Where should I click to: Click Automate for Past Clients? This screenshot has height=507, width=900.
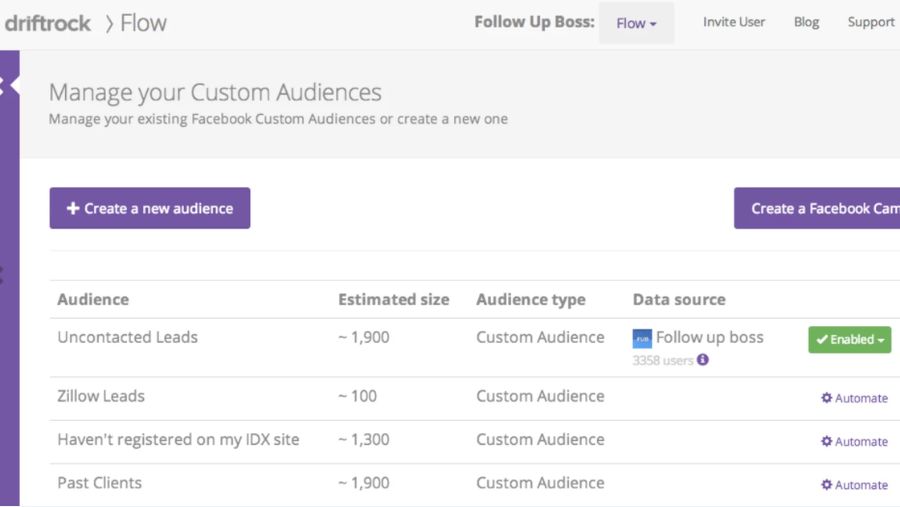click(x=854, y=485)
